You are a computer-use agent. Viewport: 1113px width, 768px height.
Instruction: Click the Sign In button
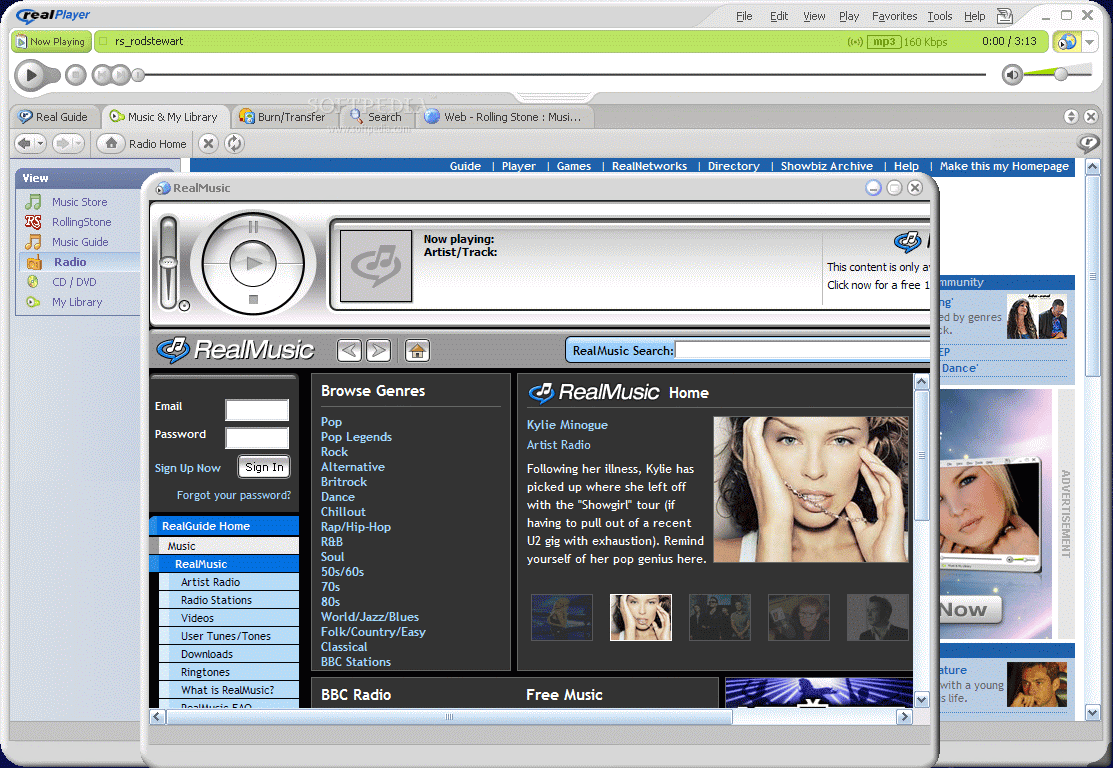[x=264, y=467]
